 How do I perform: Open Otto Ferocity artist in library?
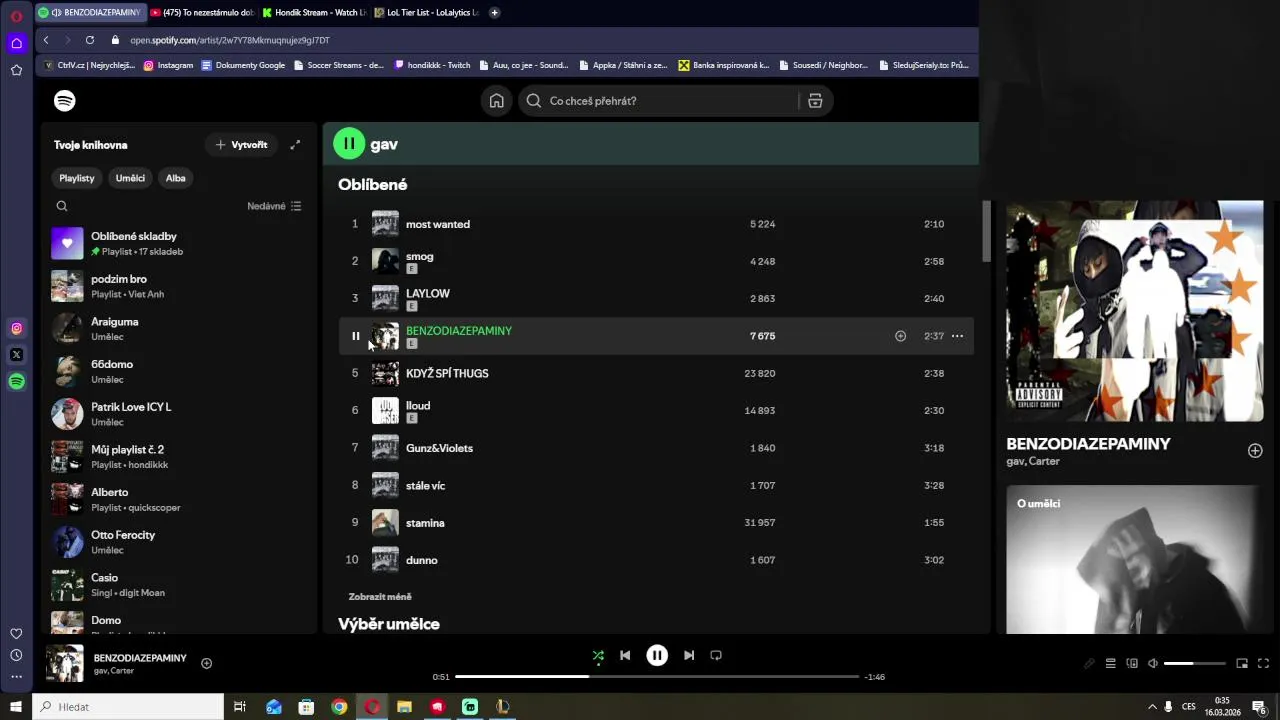point(180,542)
